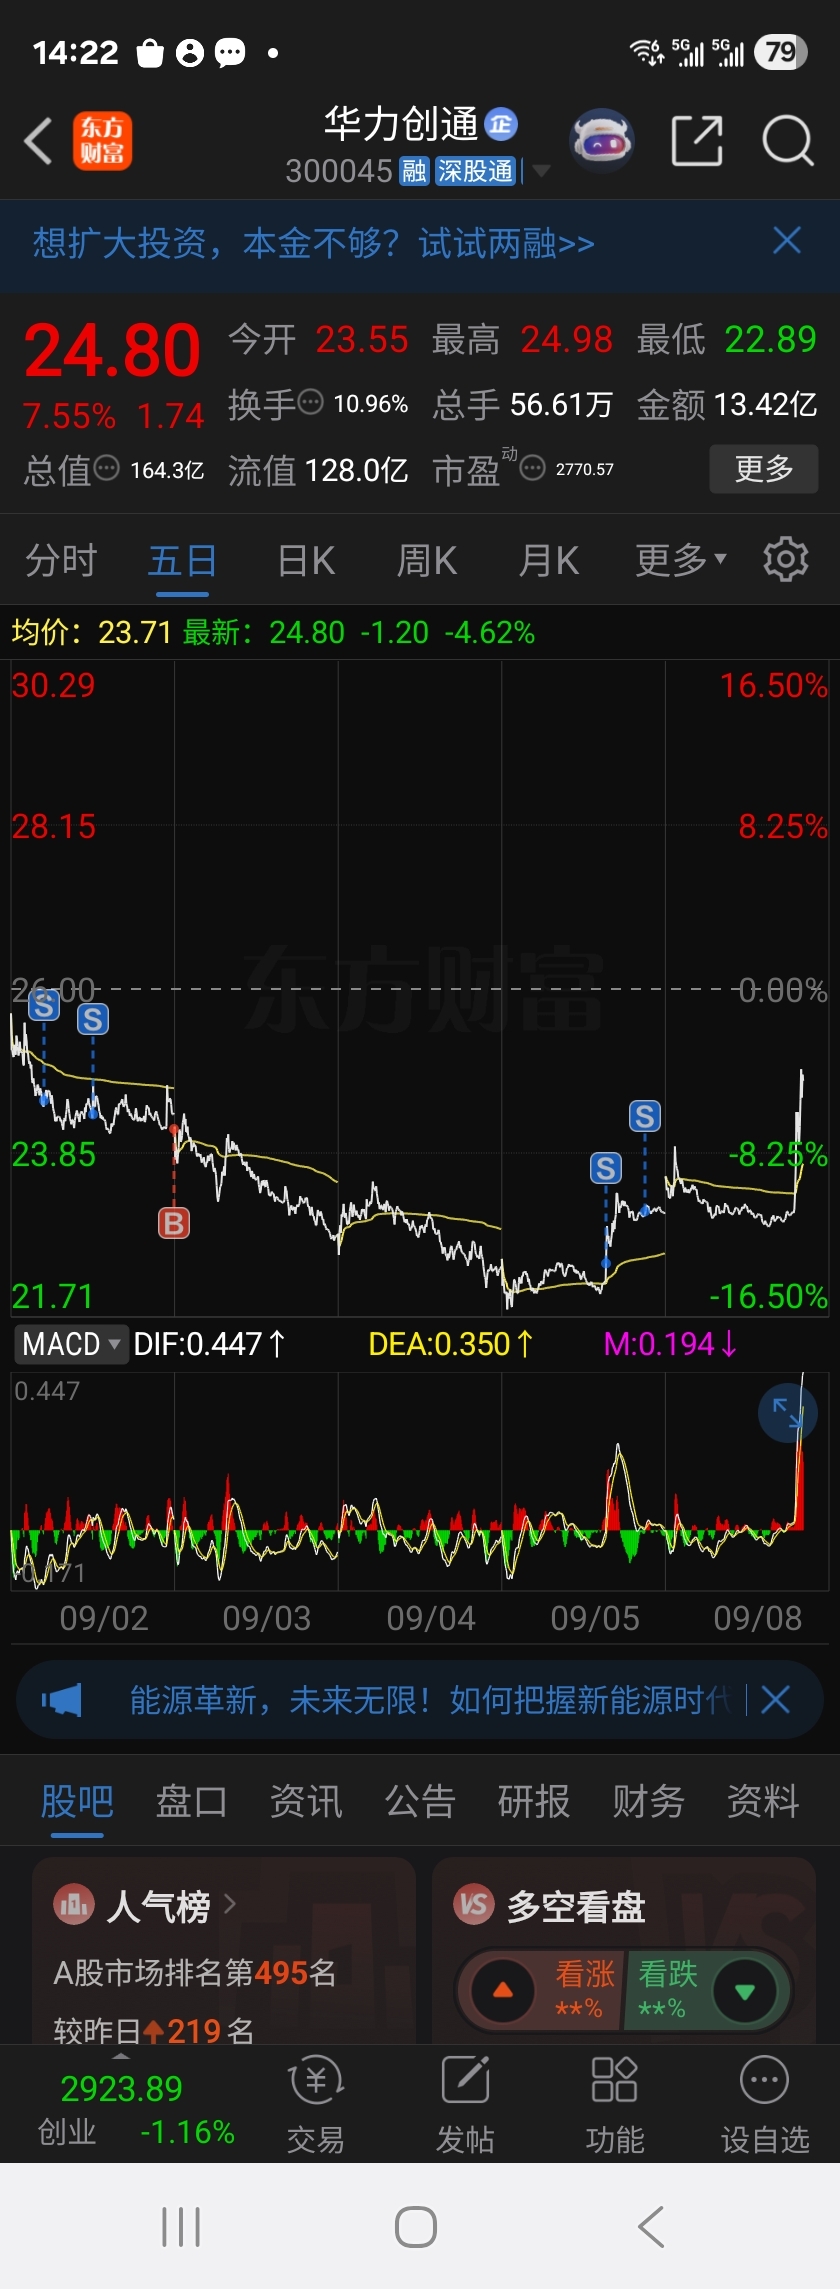Expand 人气榜 with the chevron arrow
Image resolution: width=840 pixels, height=2289 pixels.
(x=230, y=1904)
